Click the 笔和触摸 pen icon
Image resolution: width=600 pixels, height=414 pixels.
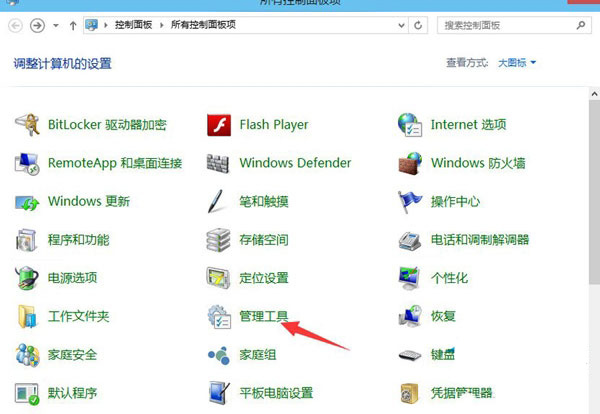click(215, 201)
